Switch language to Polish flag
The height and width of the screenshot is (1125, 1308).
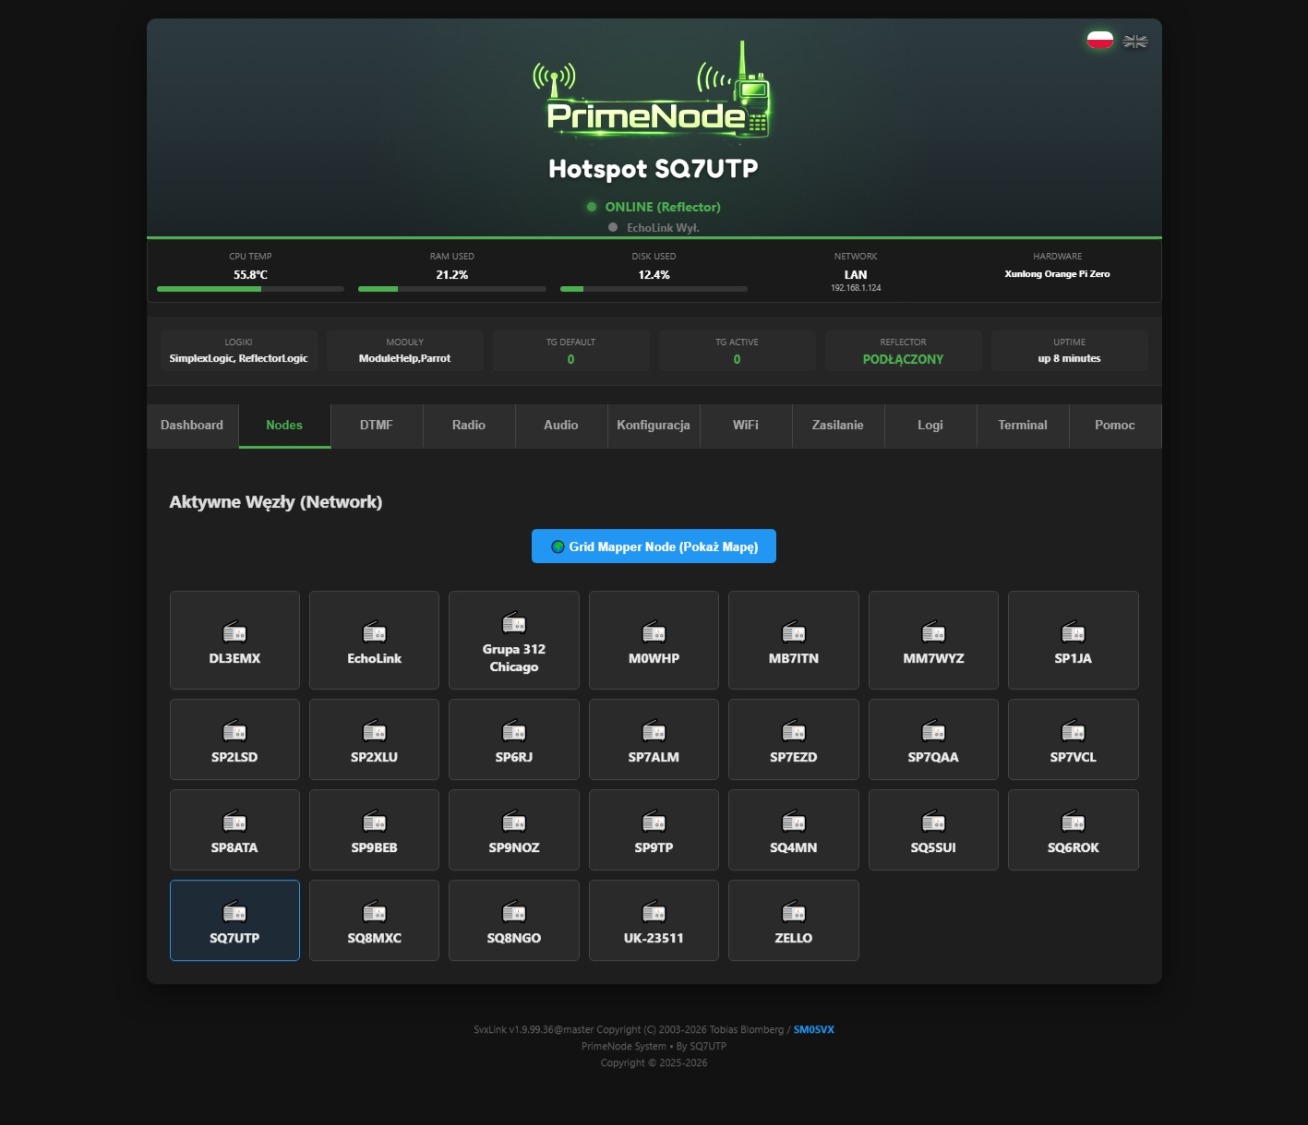(x=1099, y=40)
